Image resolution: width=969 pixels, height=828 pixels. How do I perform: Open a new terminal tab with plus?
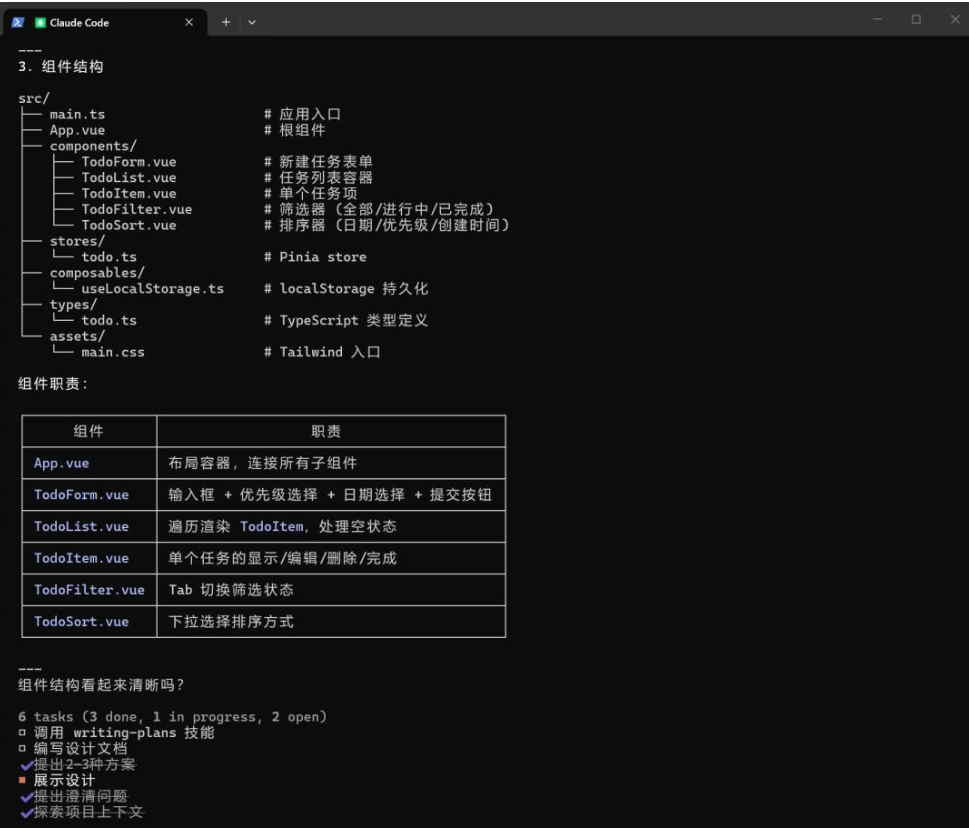[226, 22]
